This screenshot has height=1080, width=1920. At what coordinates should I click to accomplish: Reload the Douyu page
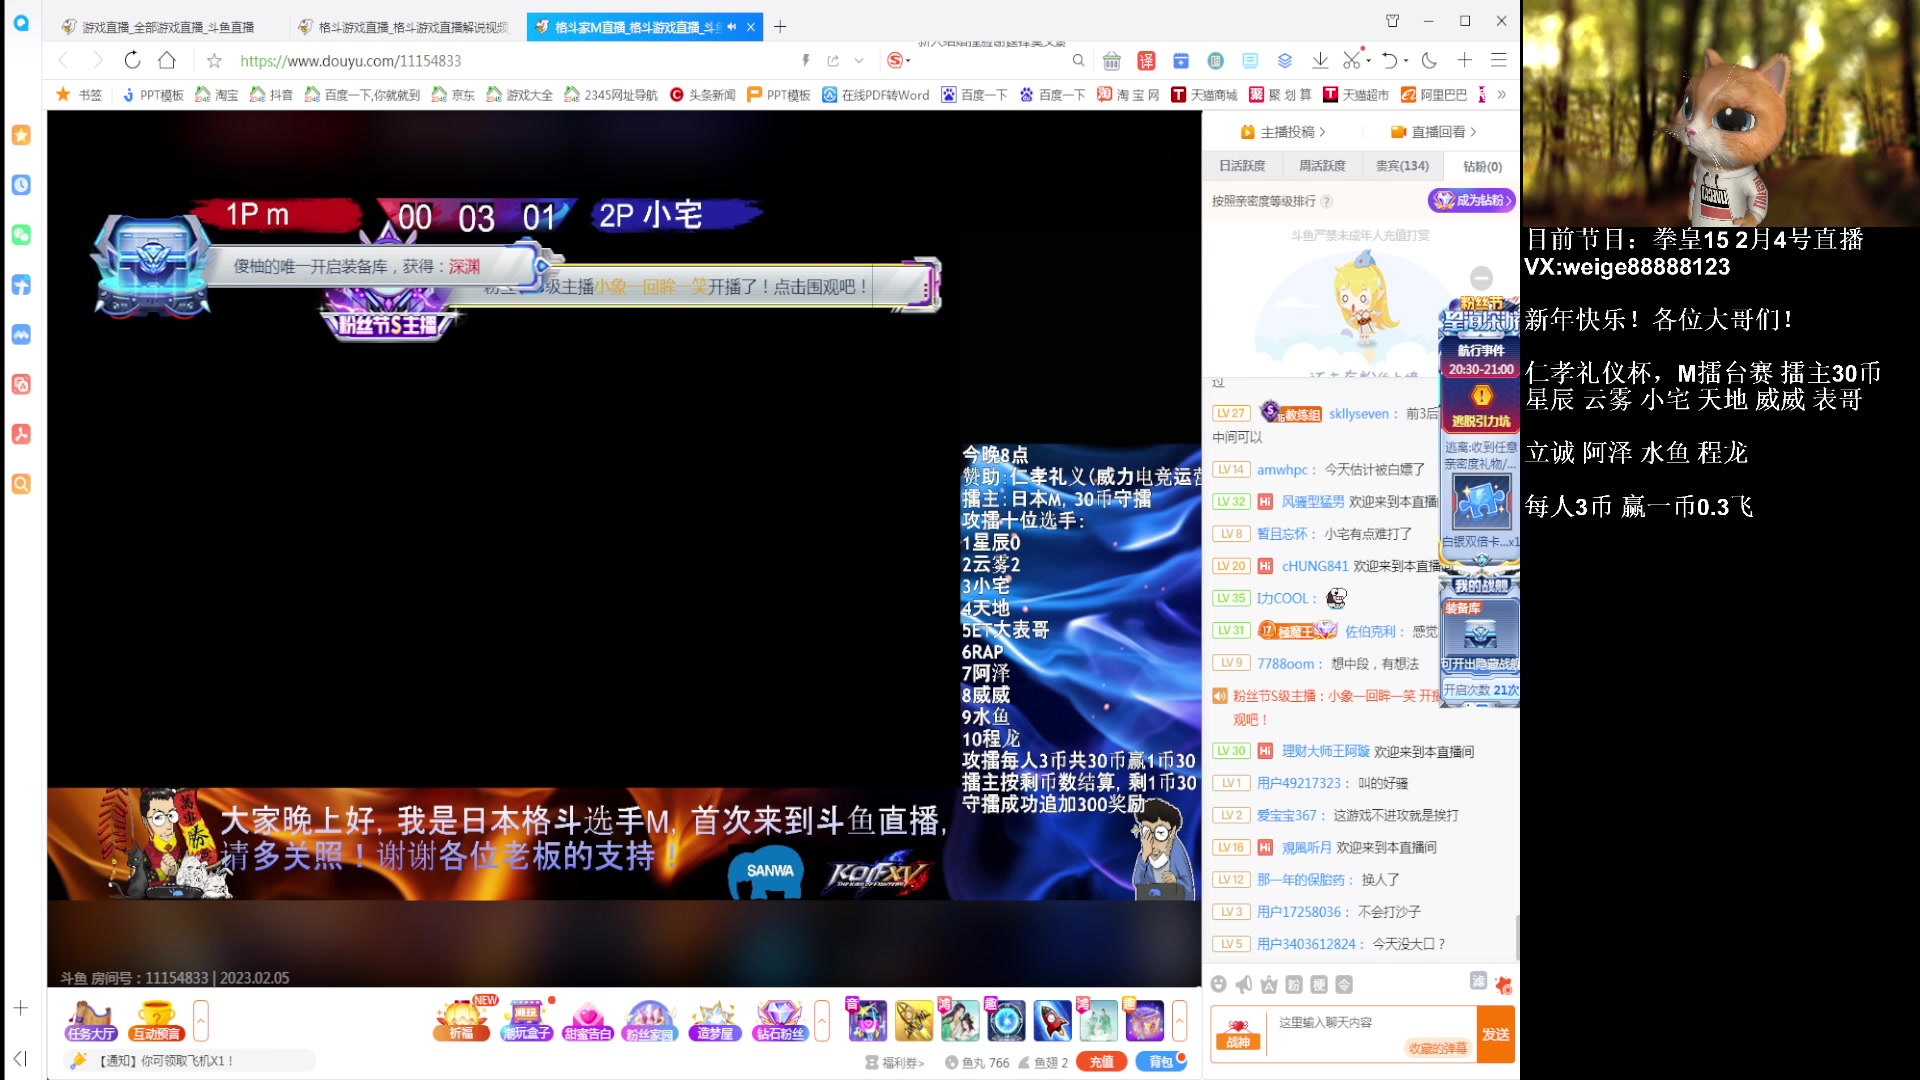[x=132, y=60]
